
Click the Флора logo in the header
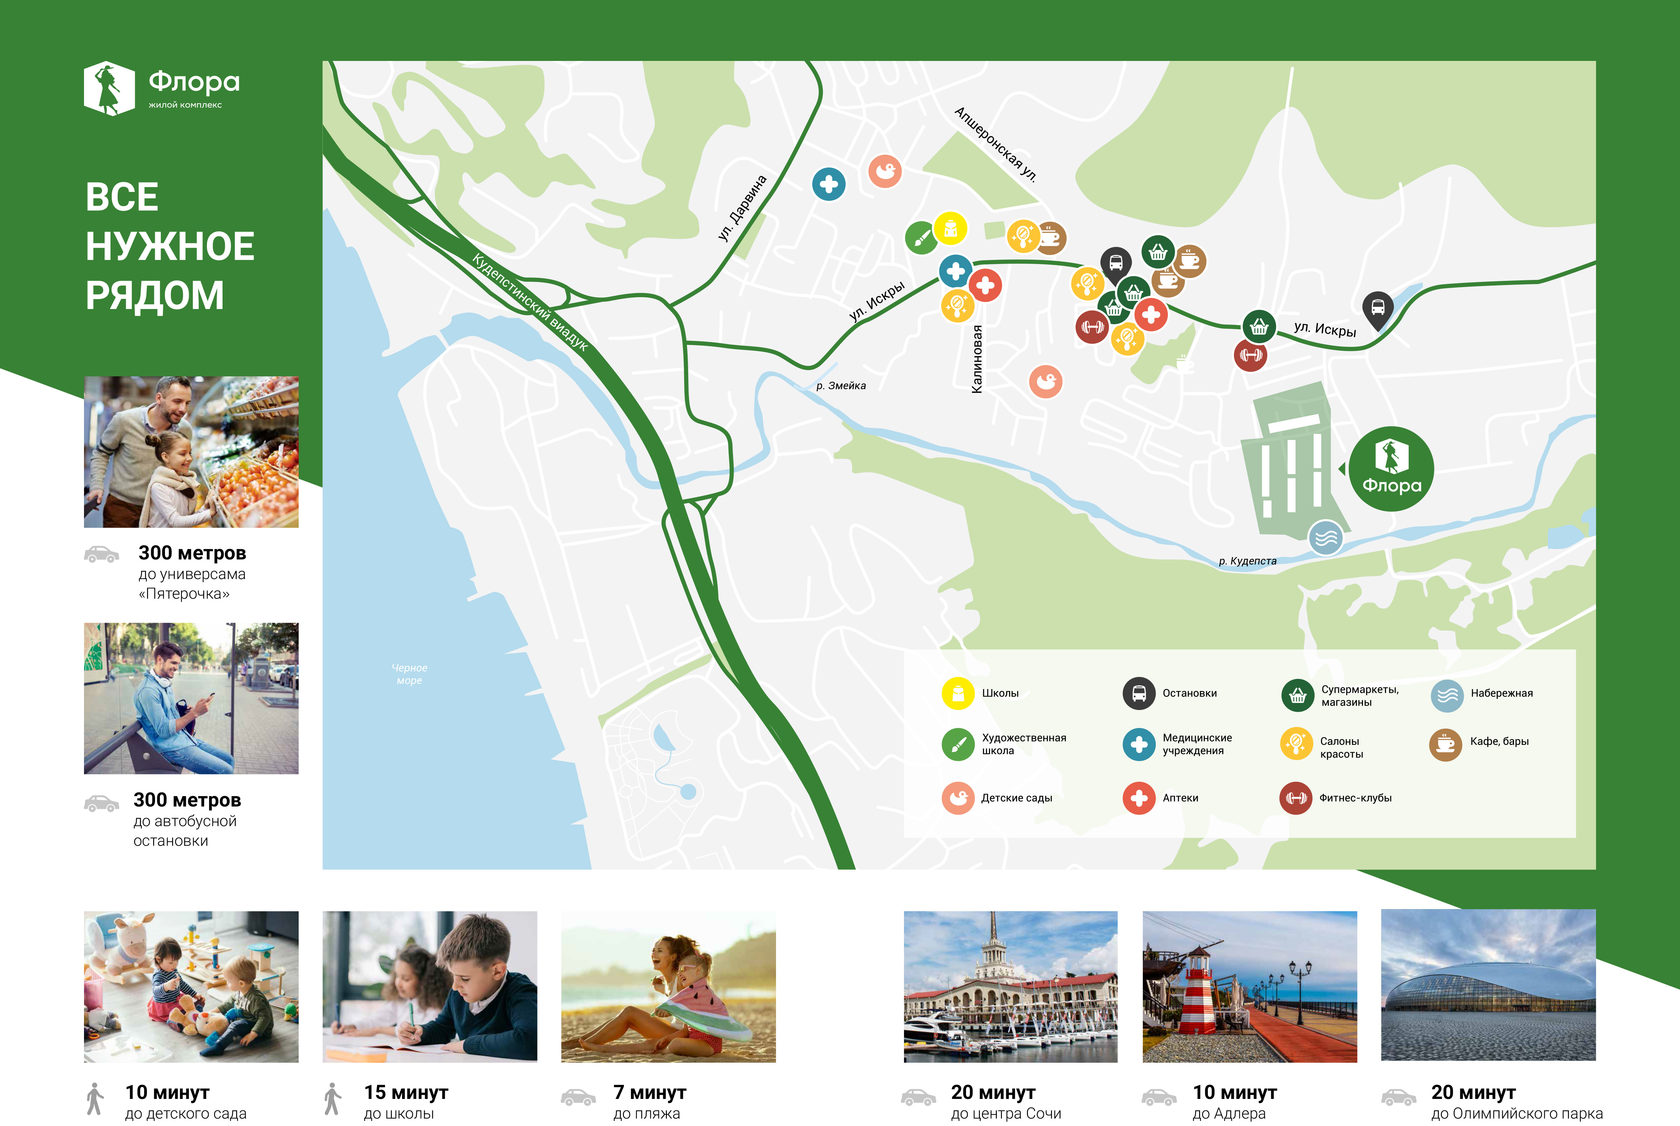click(162, 88)
